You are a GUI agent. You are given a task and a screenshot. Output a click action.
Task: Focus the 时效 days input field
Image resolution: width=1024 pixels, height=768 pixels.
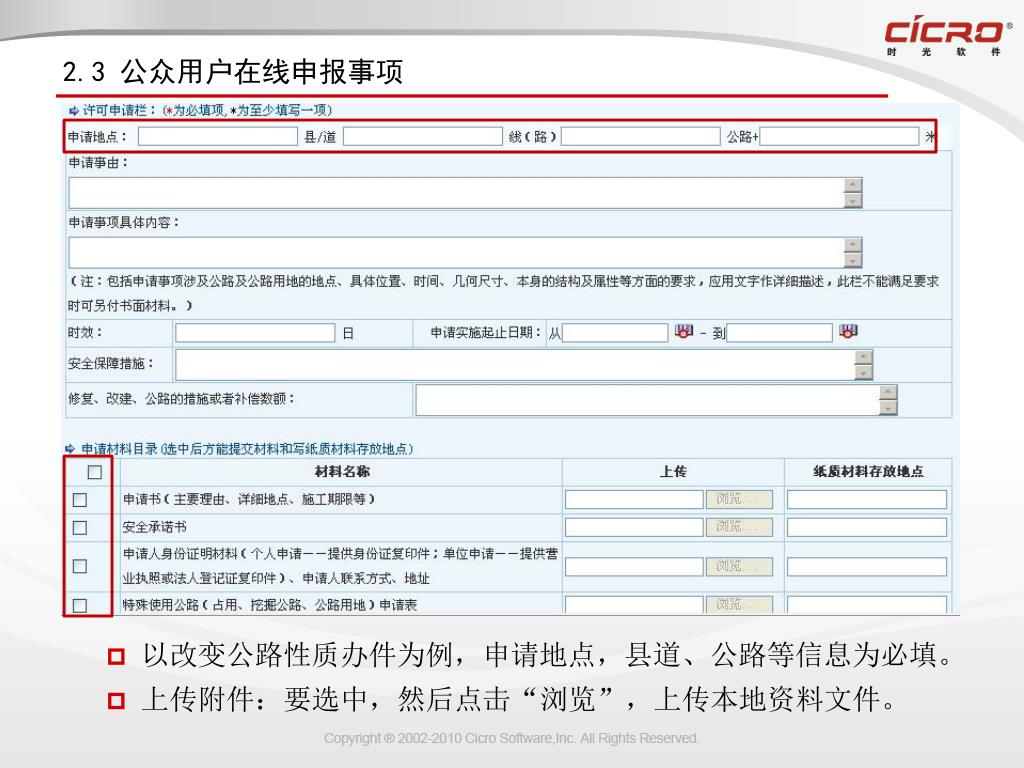(x=256, y=333)
